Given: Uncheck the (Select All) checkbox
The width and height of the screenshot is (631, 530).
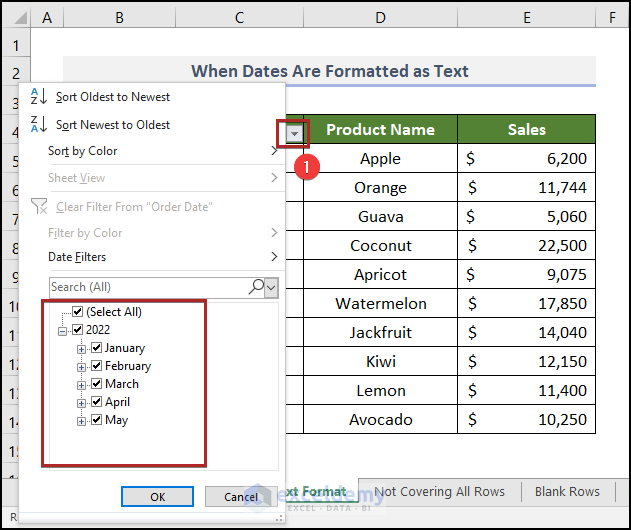Looking at the screenshot, I should [78, 312].
